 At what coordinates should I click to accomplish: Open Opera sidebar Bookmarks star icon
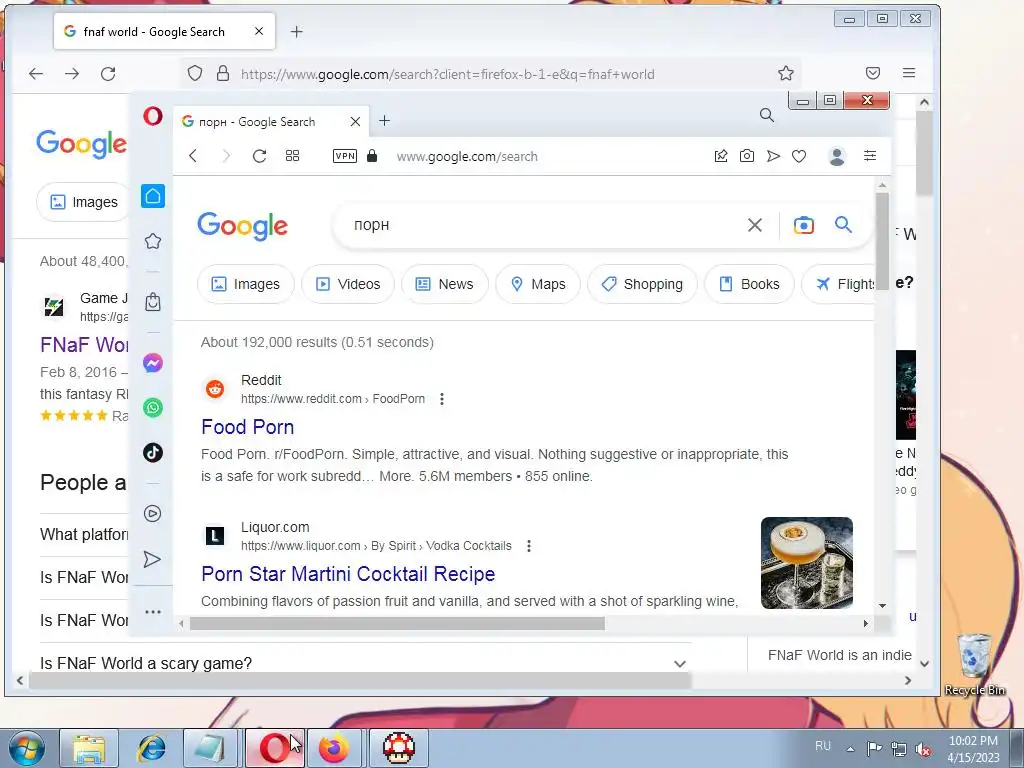pos(153,241)
